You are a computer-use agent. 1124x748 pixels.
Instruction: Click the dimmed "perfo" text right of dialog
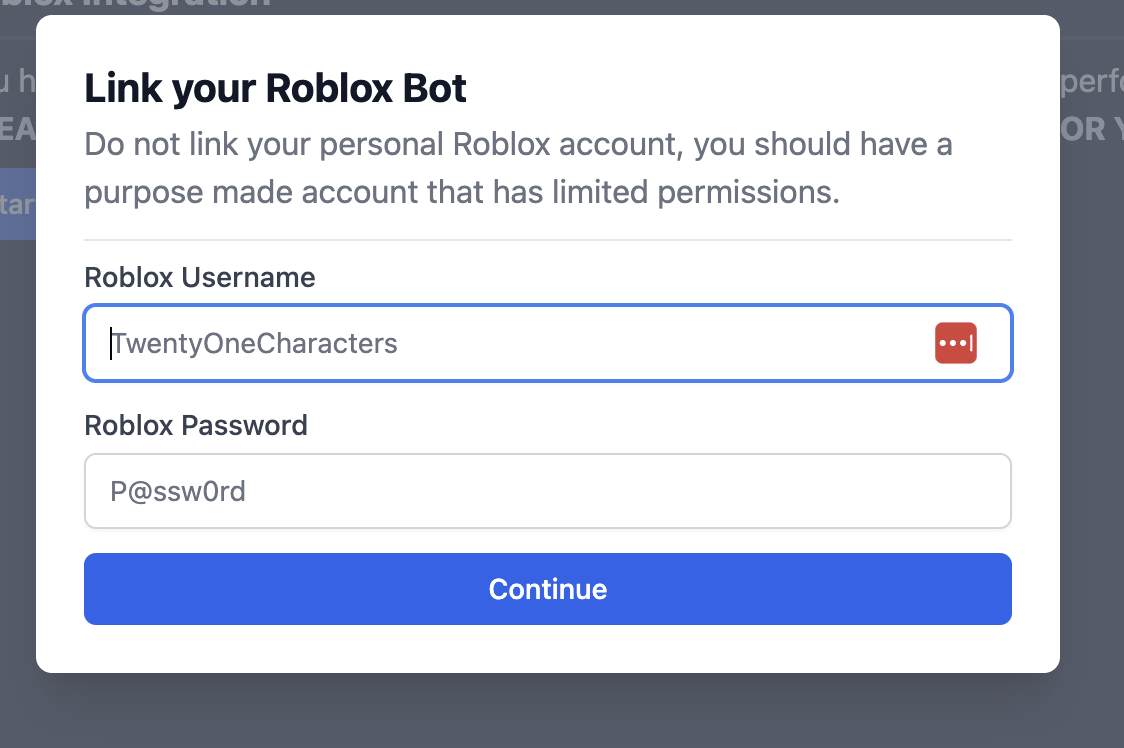pyautogui.click(x=1092, y=82)
